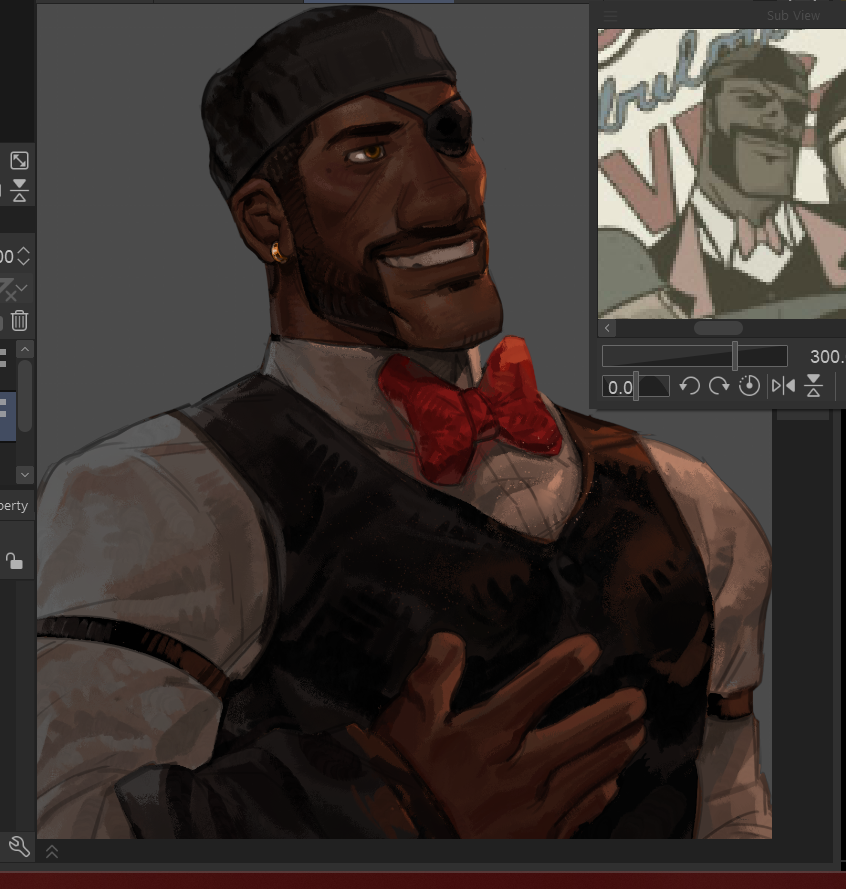Viewport: 846px width, 889px height.
Task: Click the Sub View rotation angle slider
Action: pyautogui.click(x=636, y=386)
